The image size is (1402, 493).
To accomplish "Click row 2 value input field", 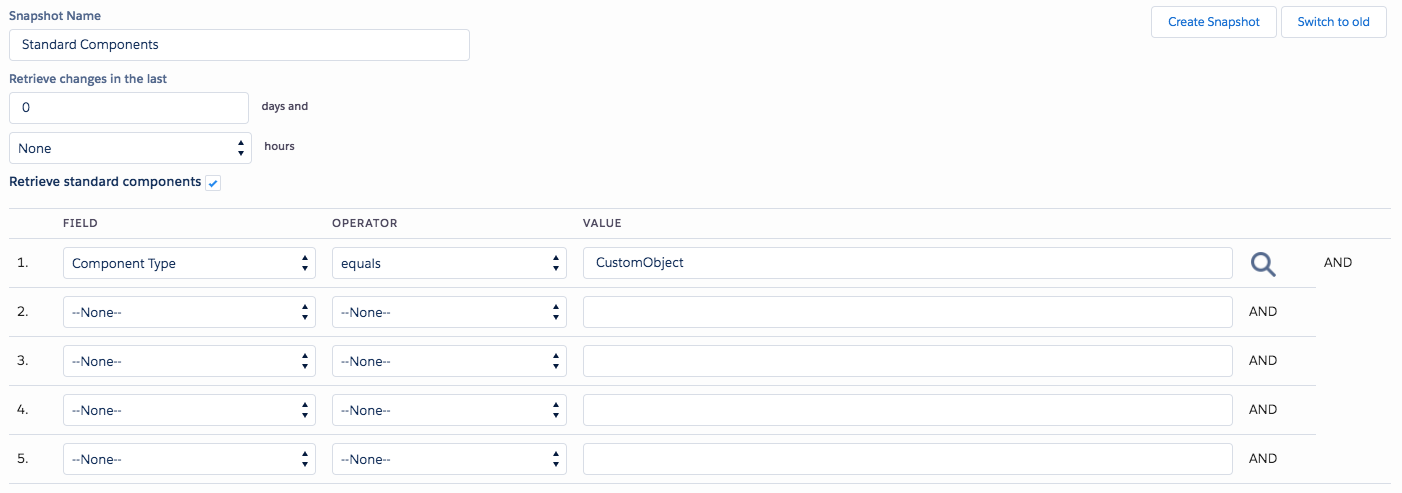I will click(907, 312).
